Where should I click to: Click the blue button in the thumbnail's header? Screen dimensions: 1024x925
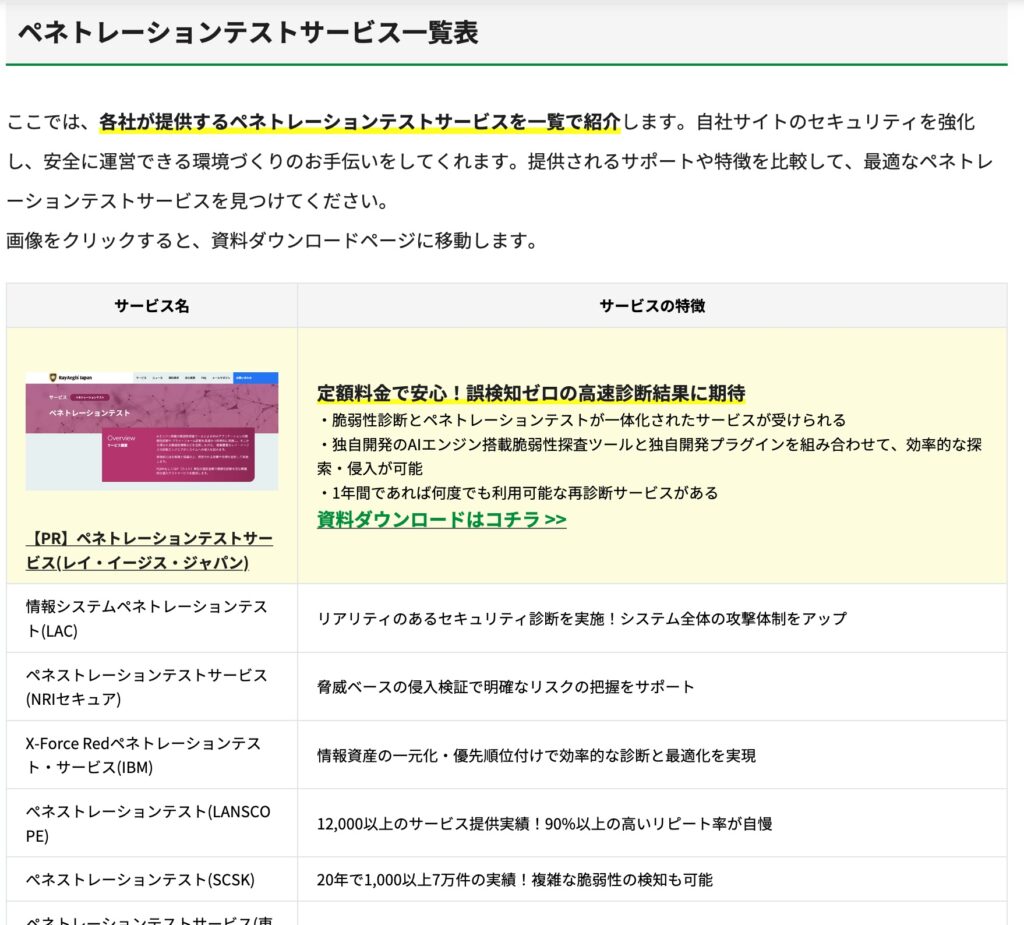click(x=255, y=378)
